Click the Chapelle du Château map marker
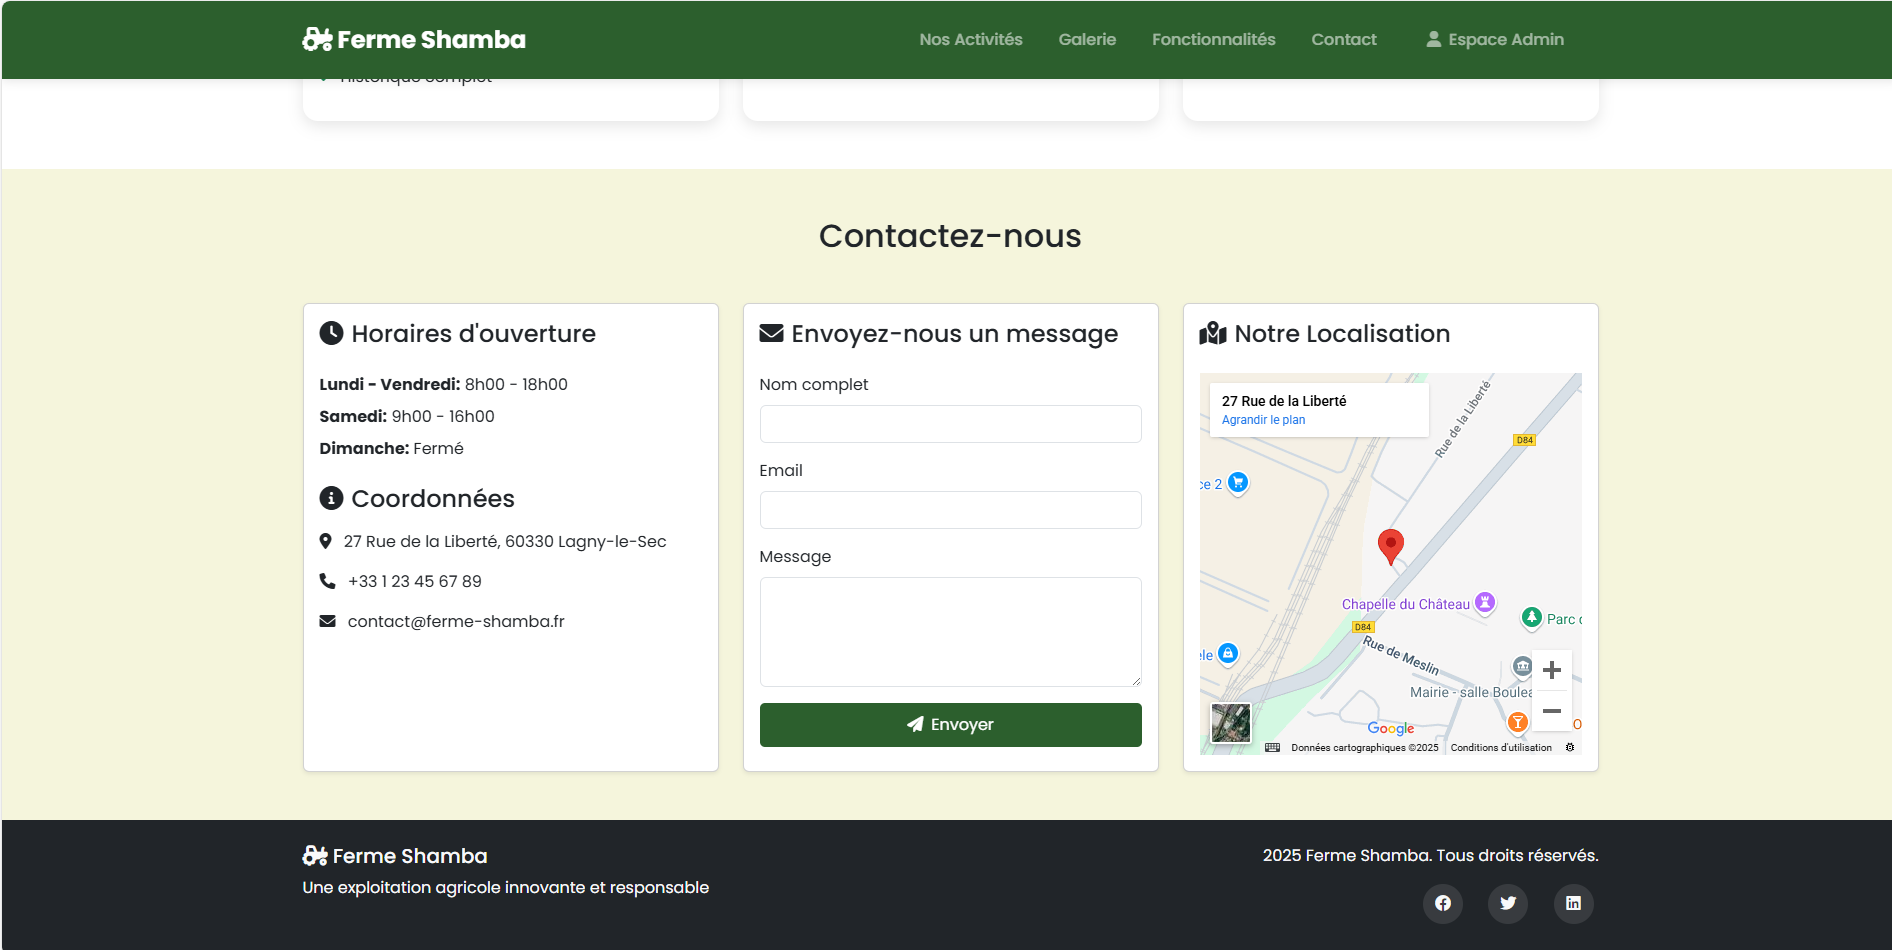The width and height of the screenshot is (1892, 950). click(x=1485, y=602)
